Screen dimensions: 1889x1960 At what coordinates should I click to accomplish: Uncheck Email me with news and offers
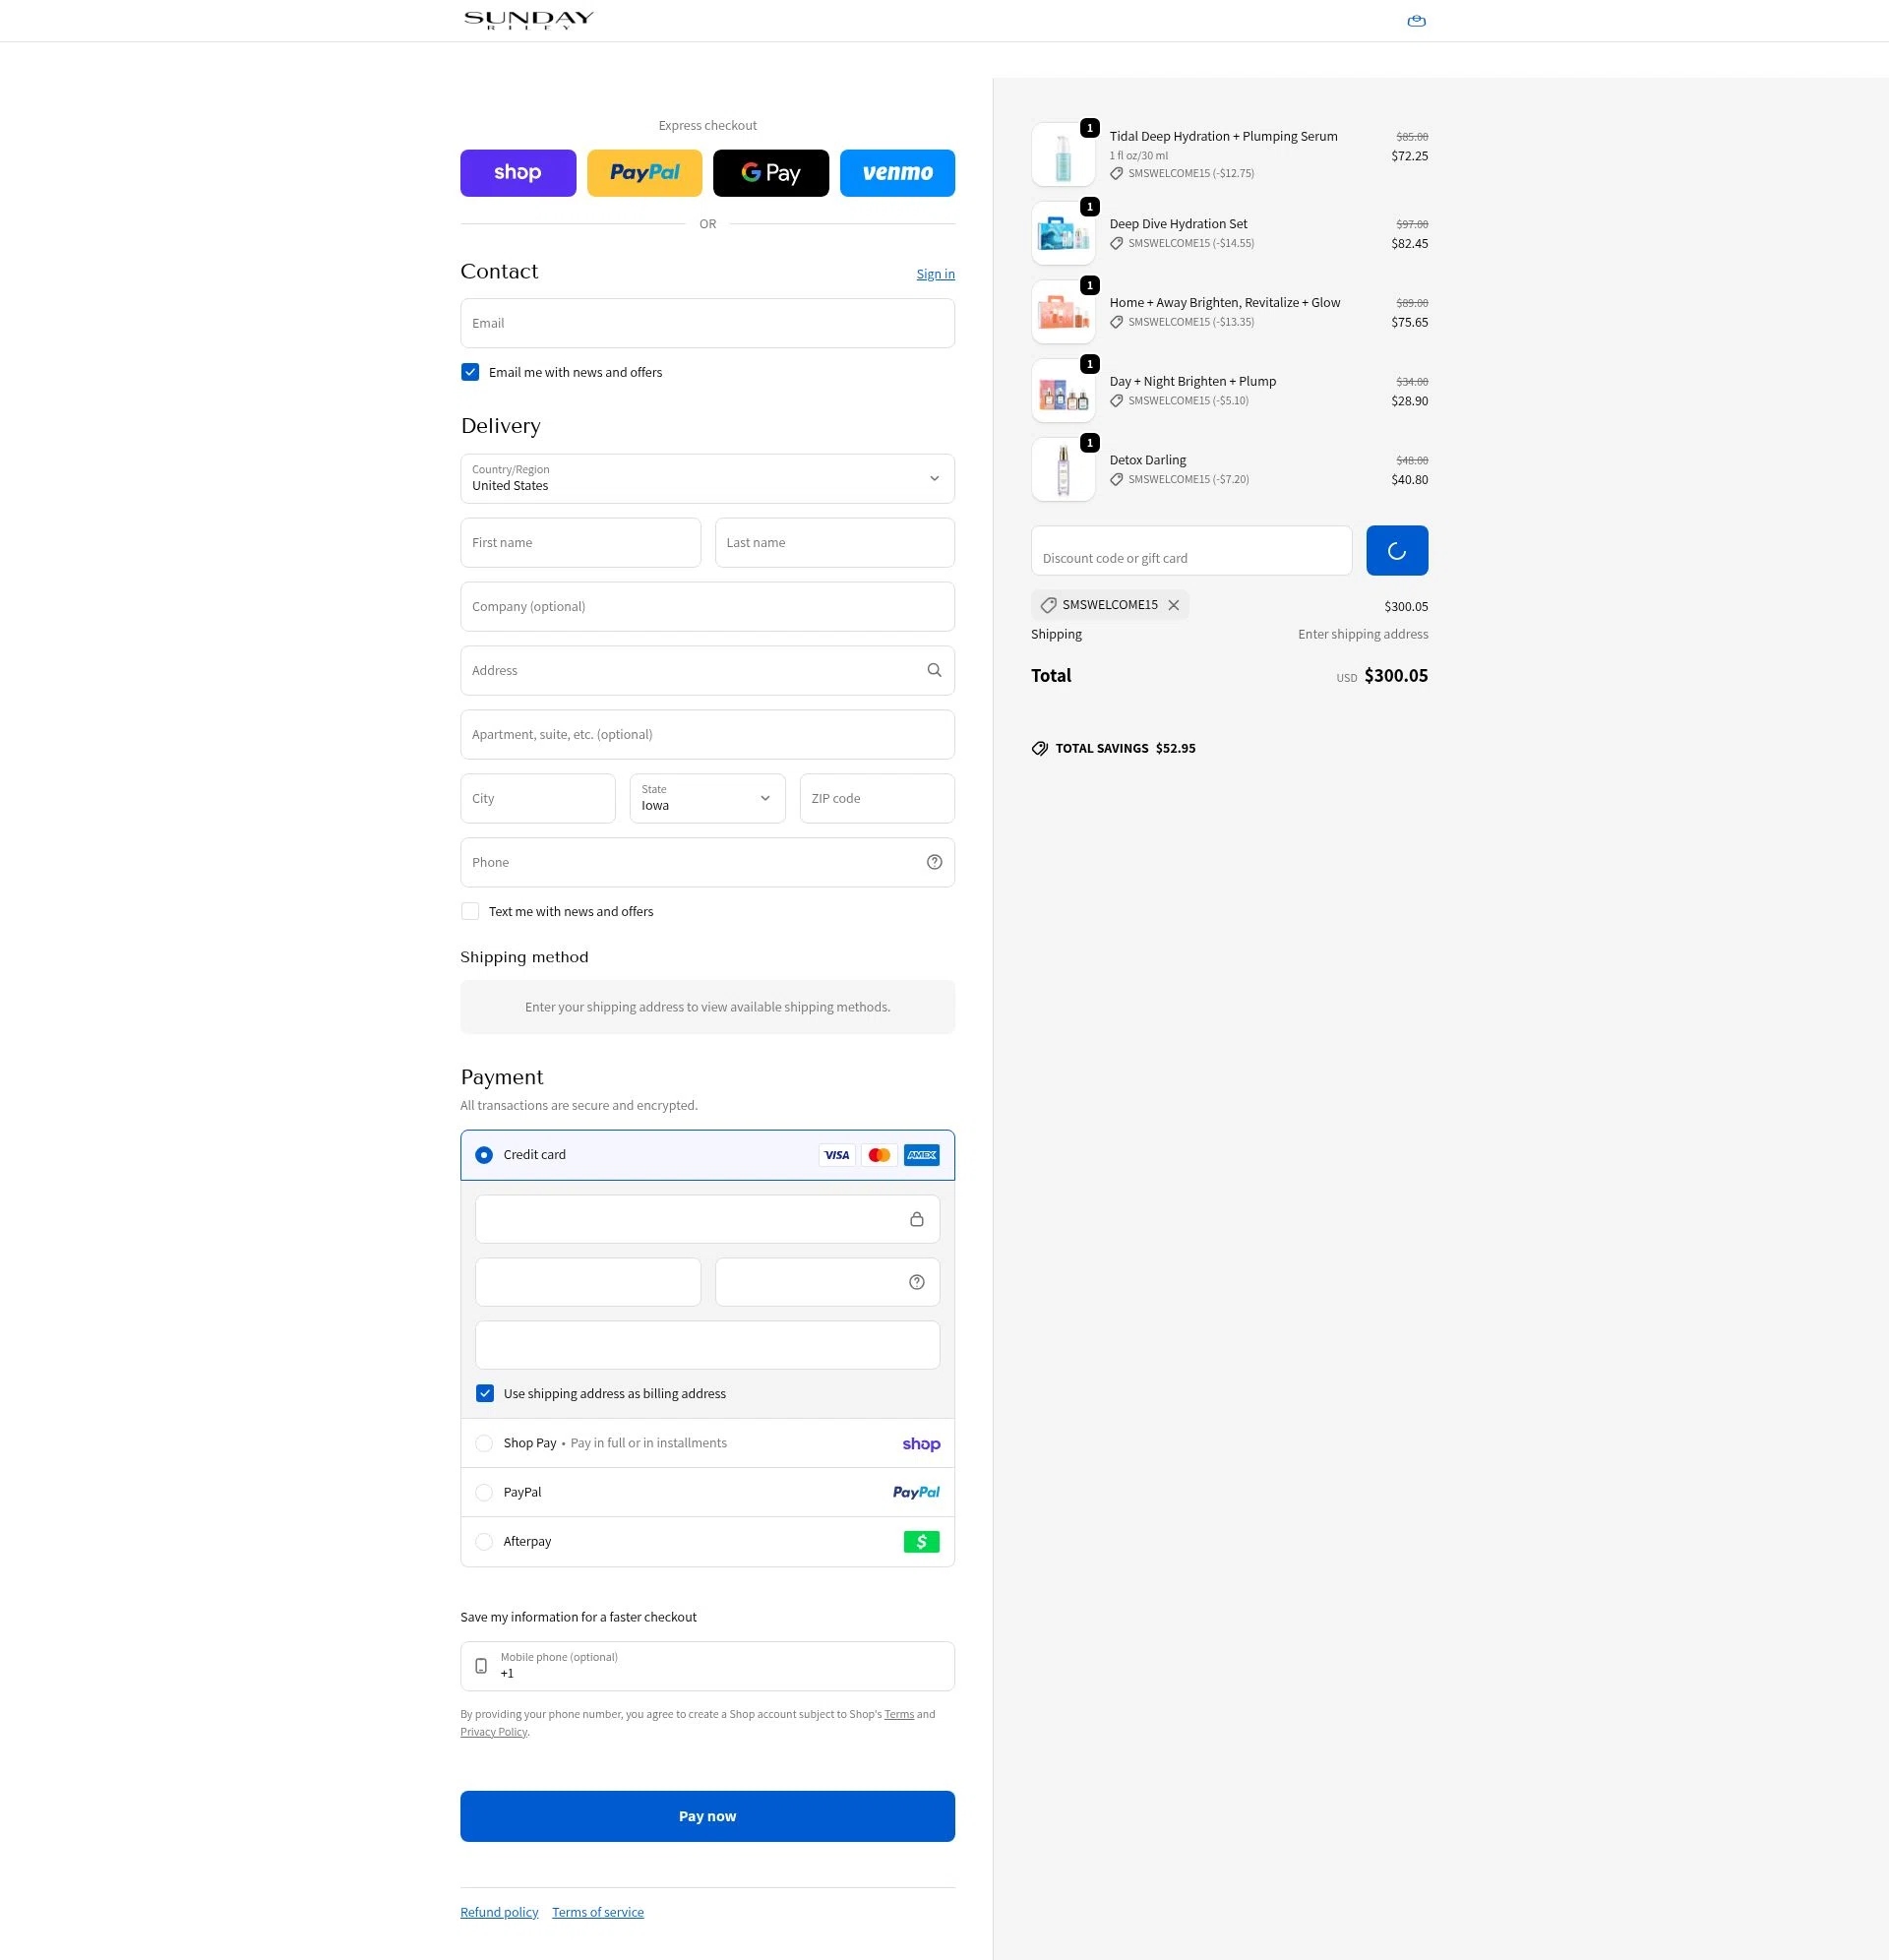[470, 372]
